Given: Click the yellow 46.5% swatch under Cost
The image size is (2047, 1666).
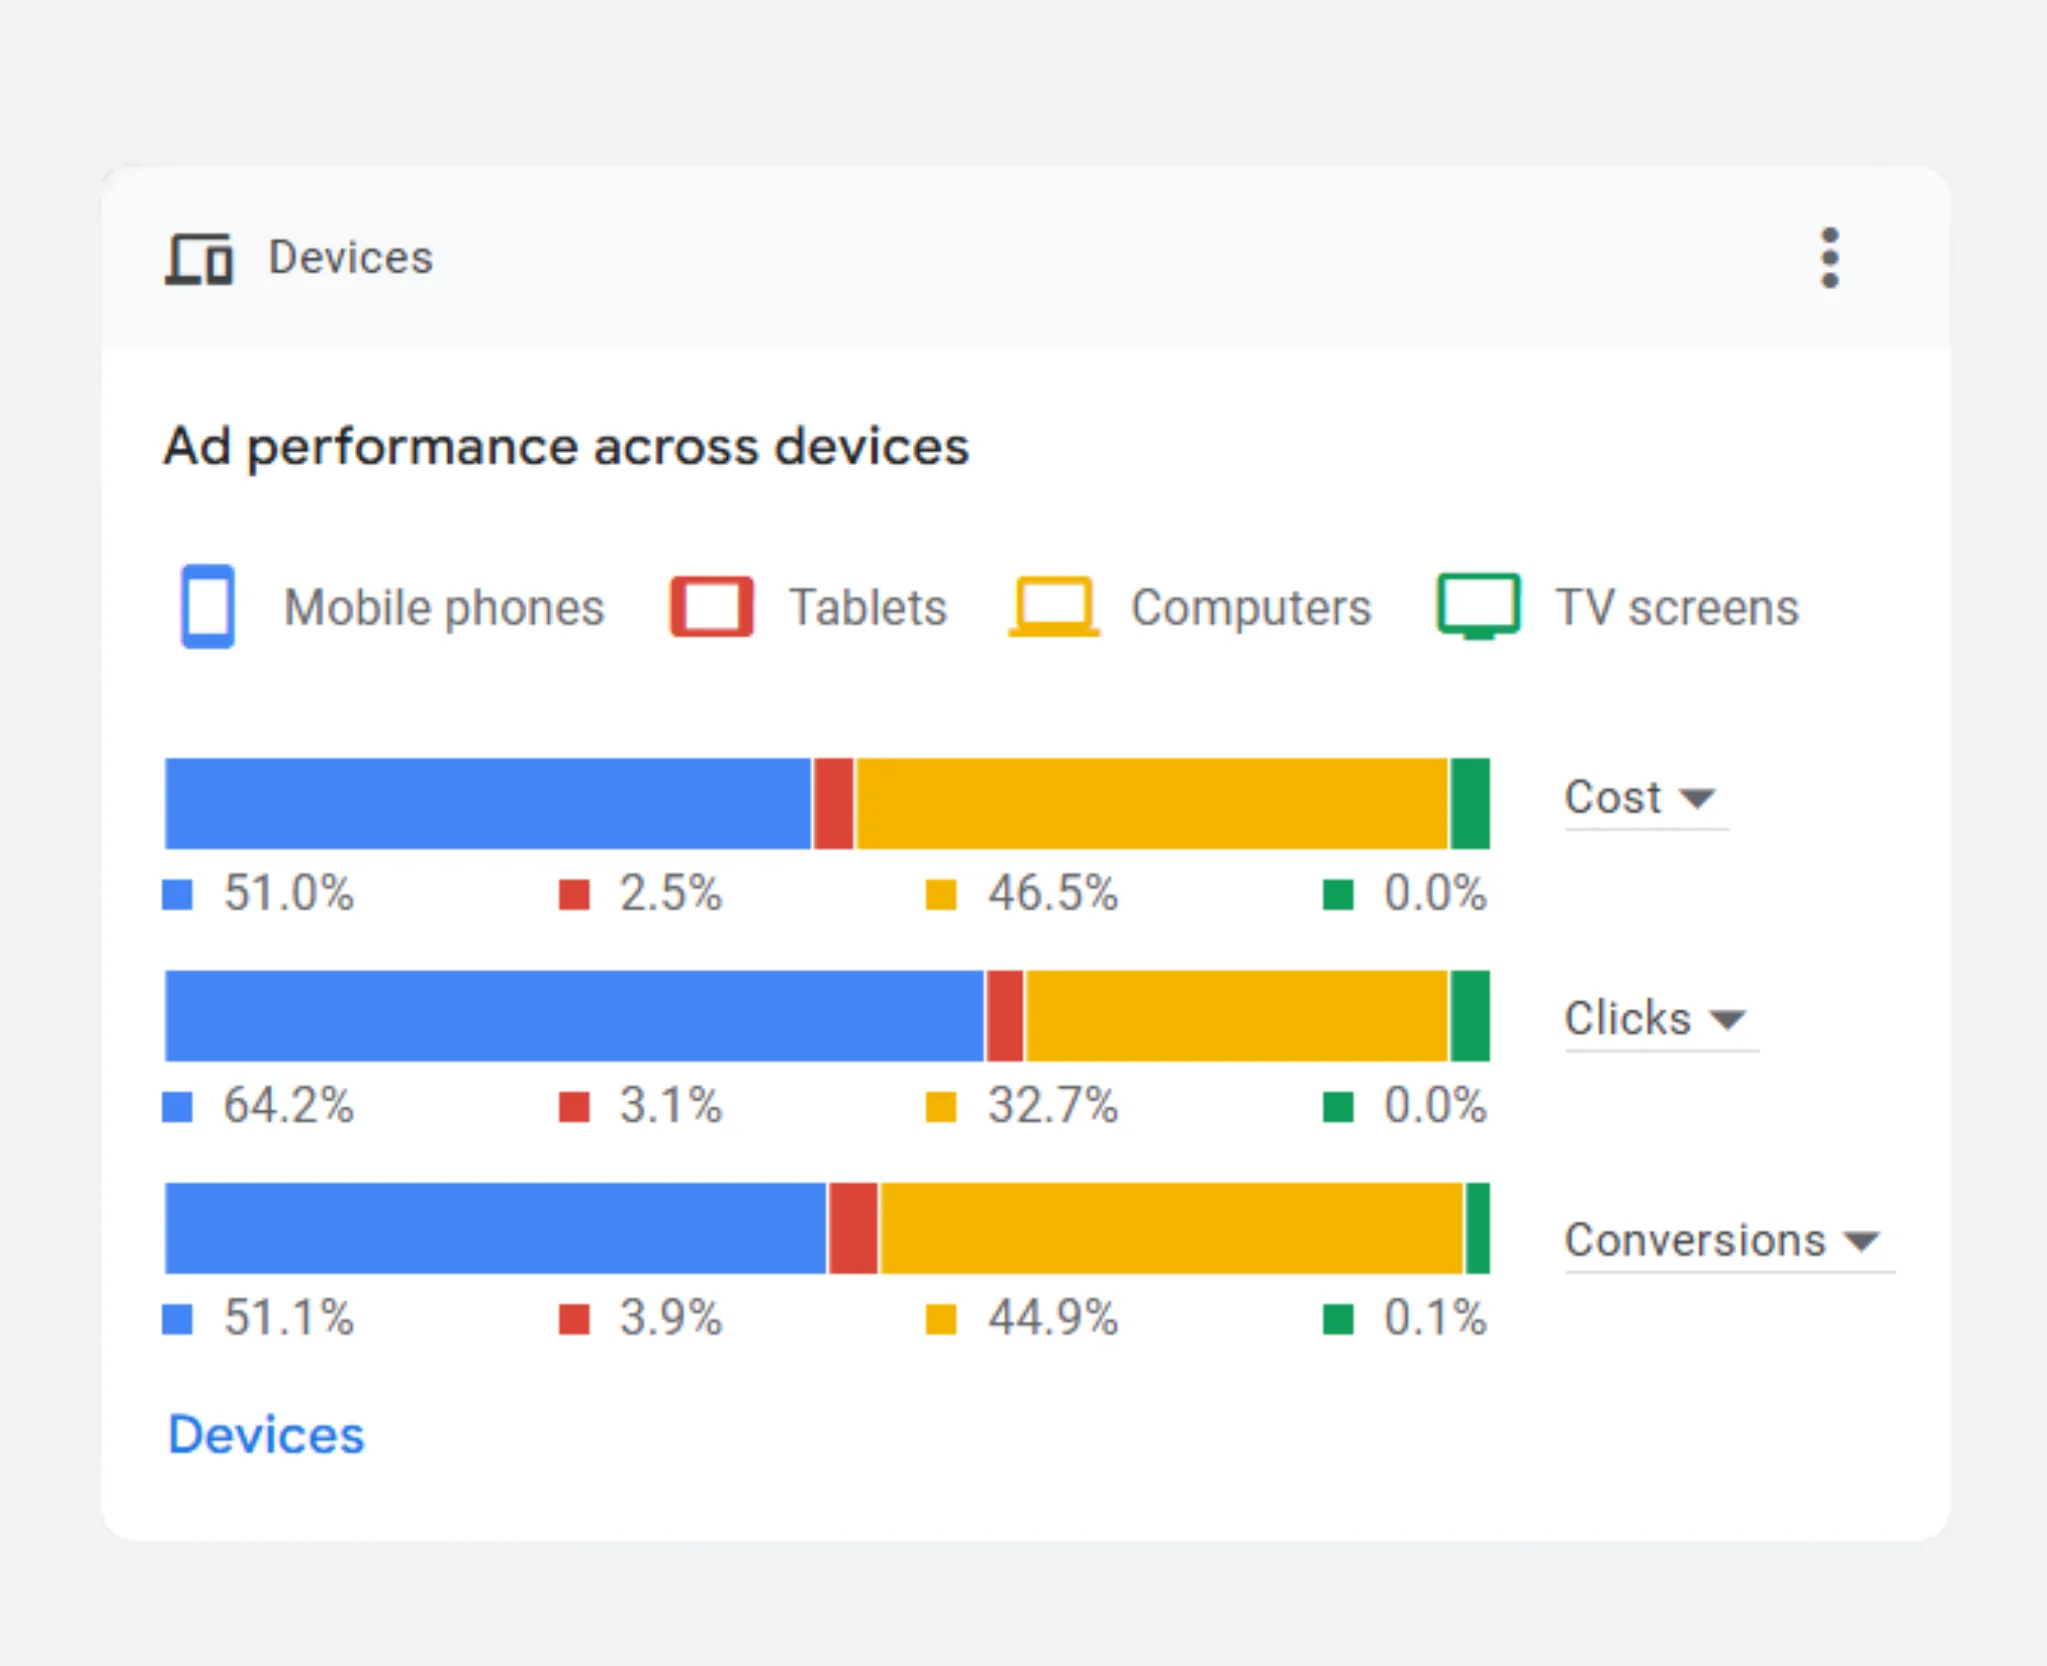Looking at the screenshot, I should coord(941,894).
